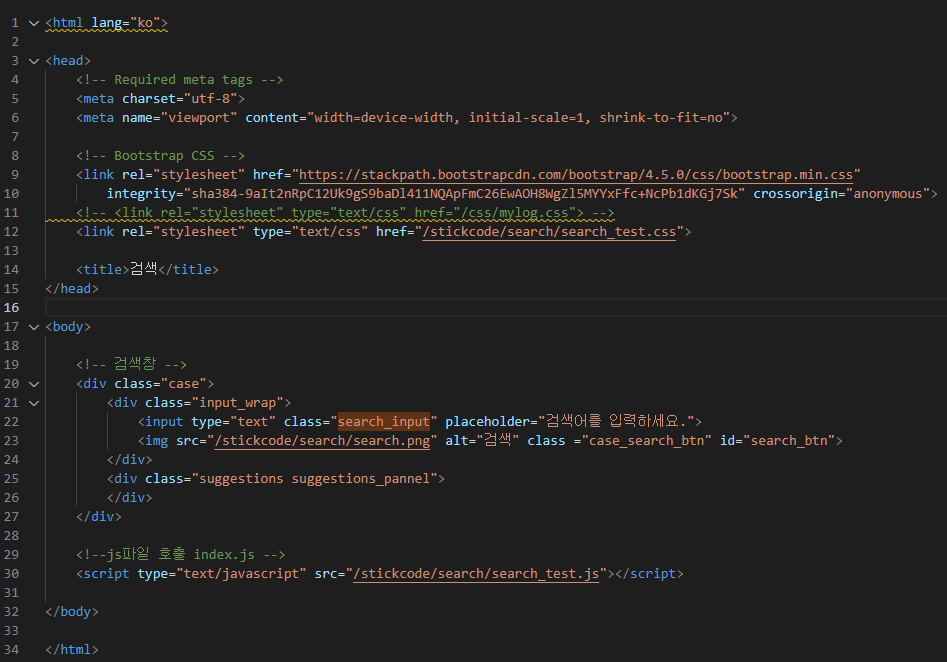
Task: Click the commented-out mylog.css link line
Action: click(345, 213)
